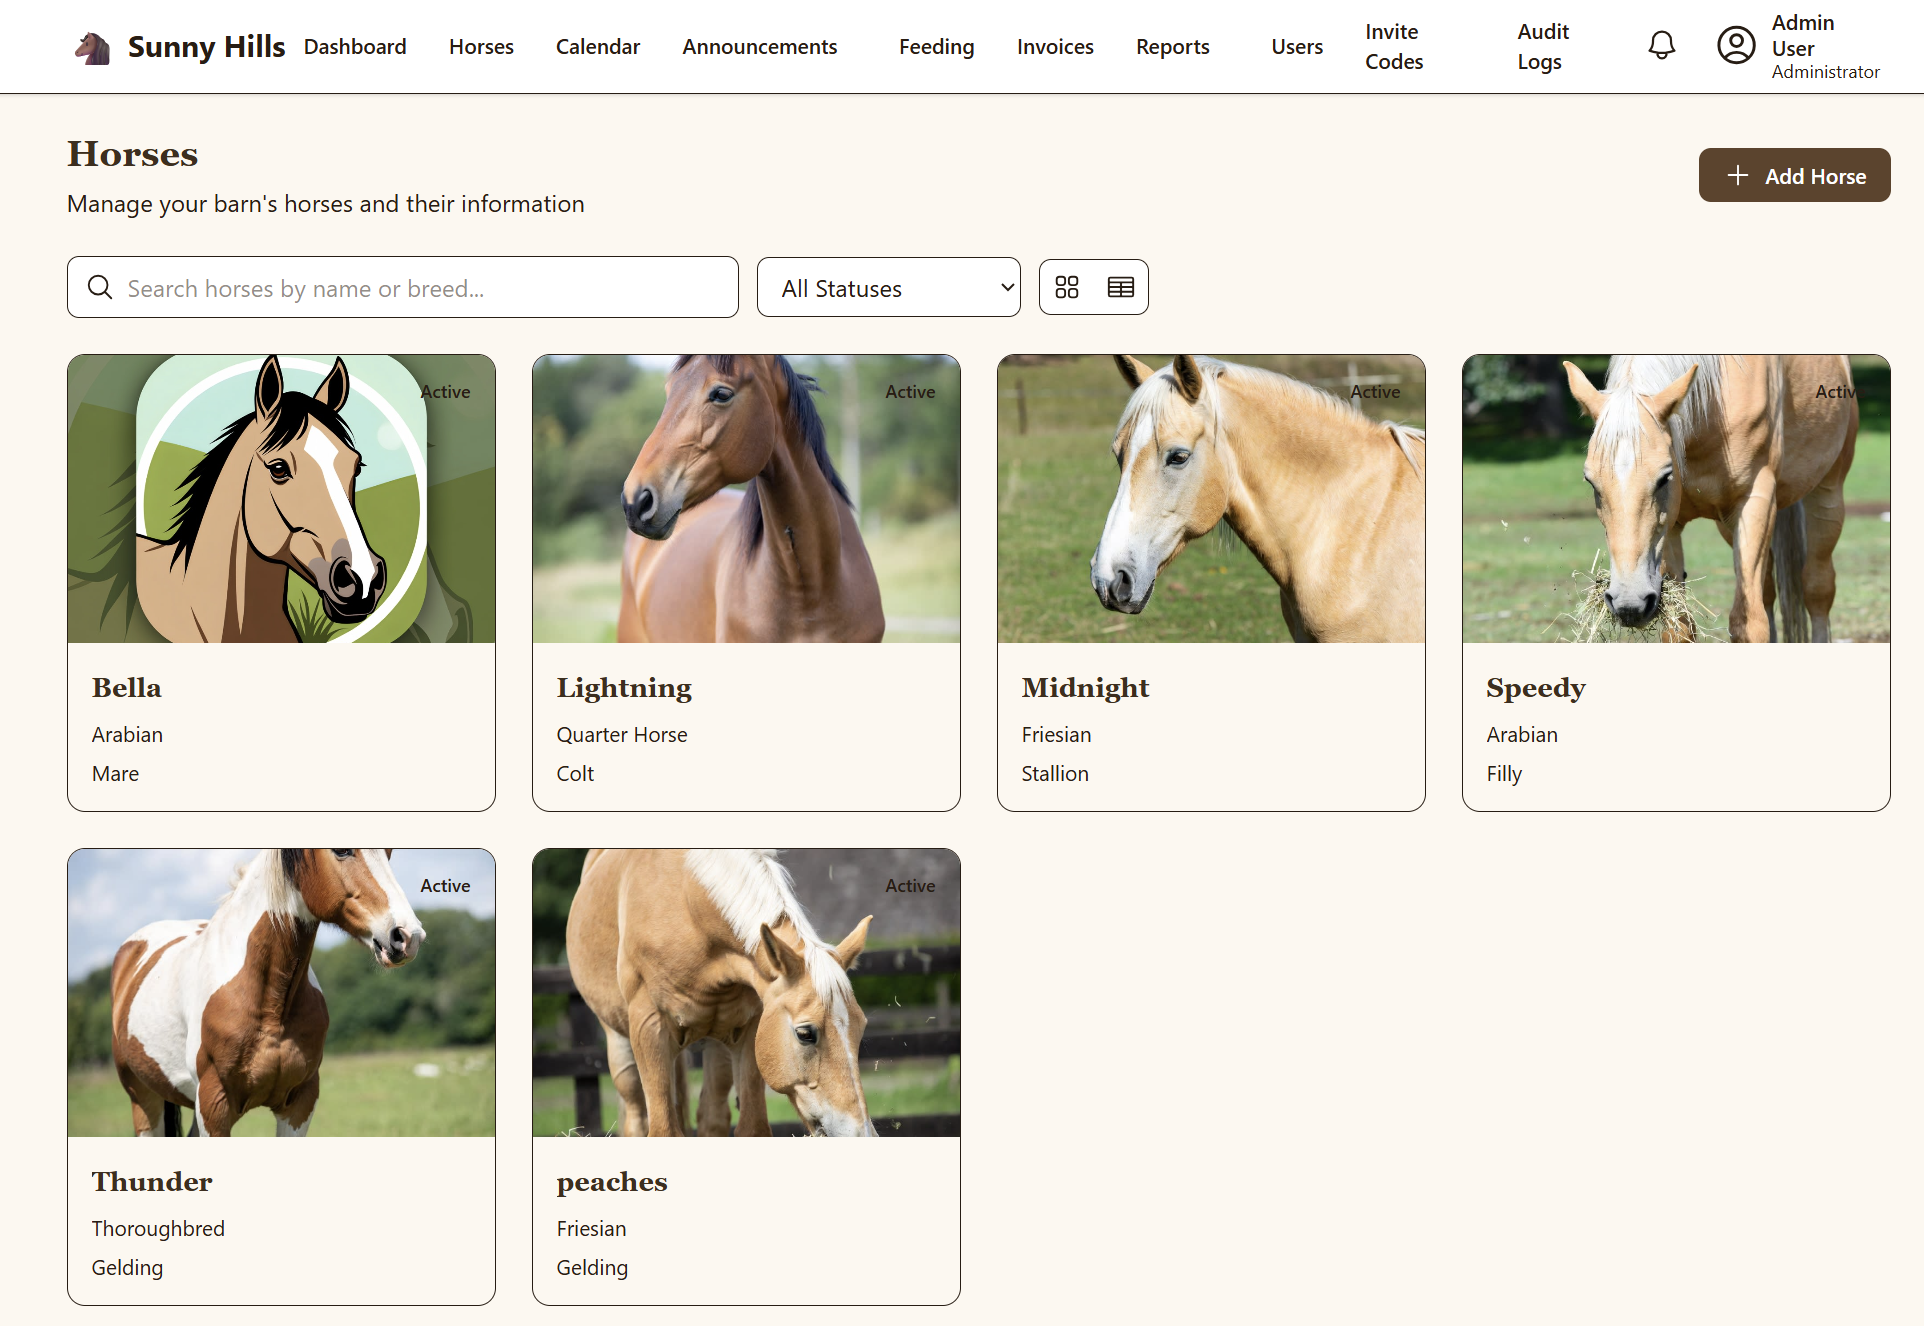
Task: Open Bella's horse photo thumbnail
Action: tap(281, 499)
